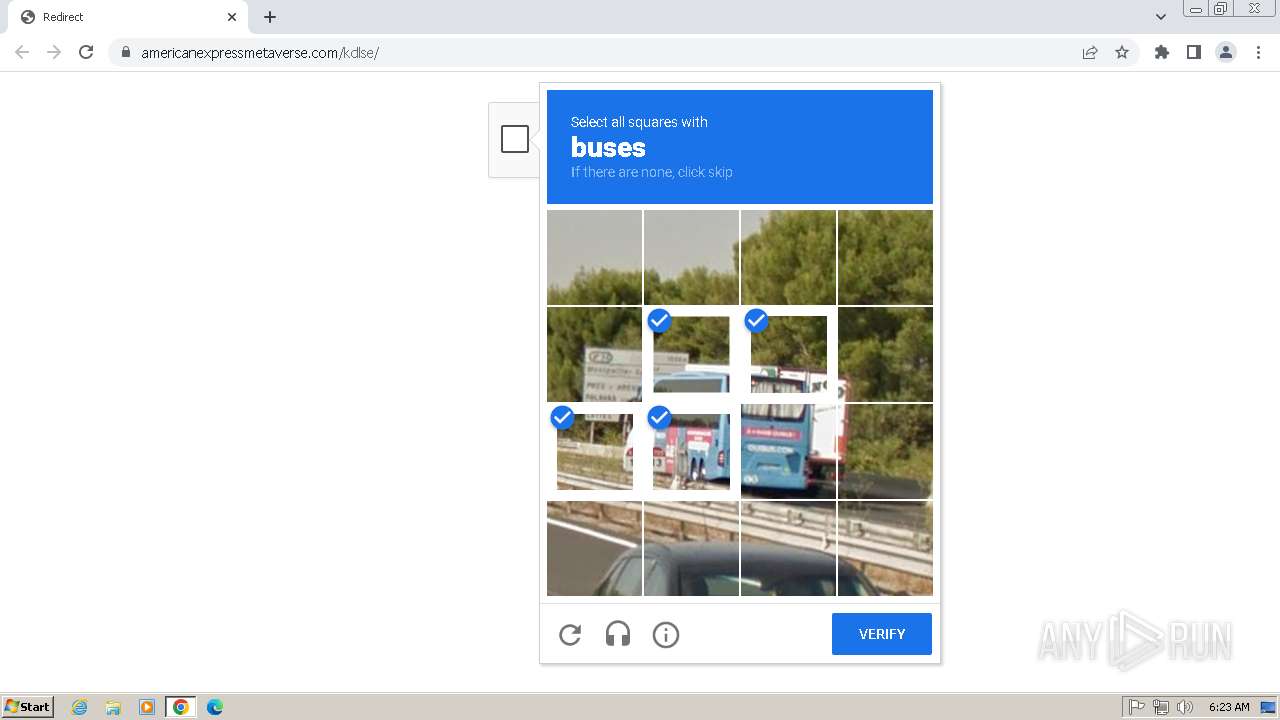
Task: Open volume speaker tray icon
Action: click(x=1185, y=707)
